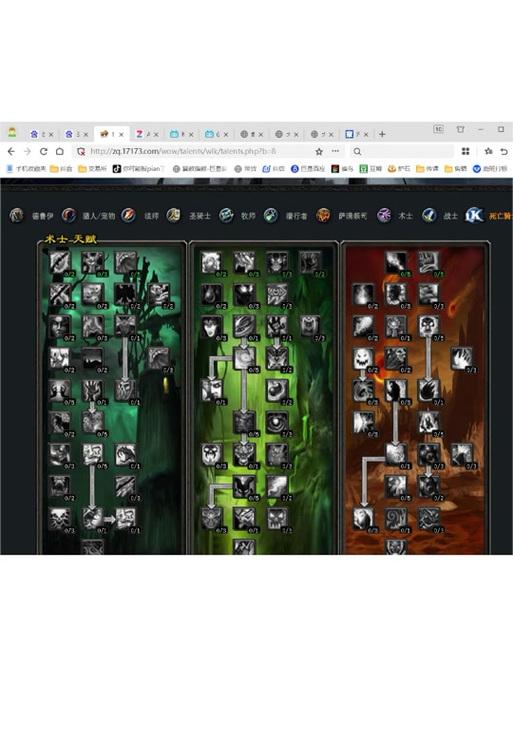Pick Devastation talent in Destruction tree
The width and height of the screenshot is (513, 729).
[x=428, y=391]
